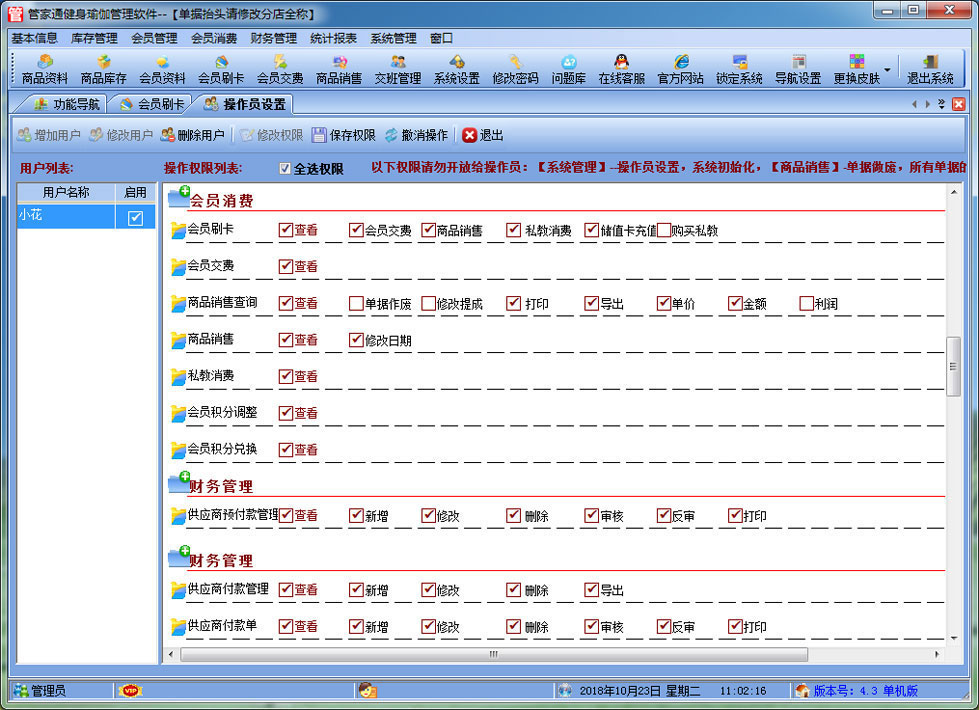Open the 统计报表 menu
The width and height of the screenshot is (979, 710).
[333, 38]
